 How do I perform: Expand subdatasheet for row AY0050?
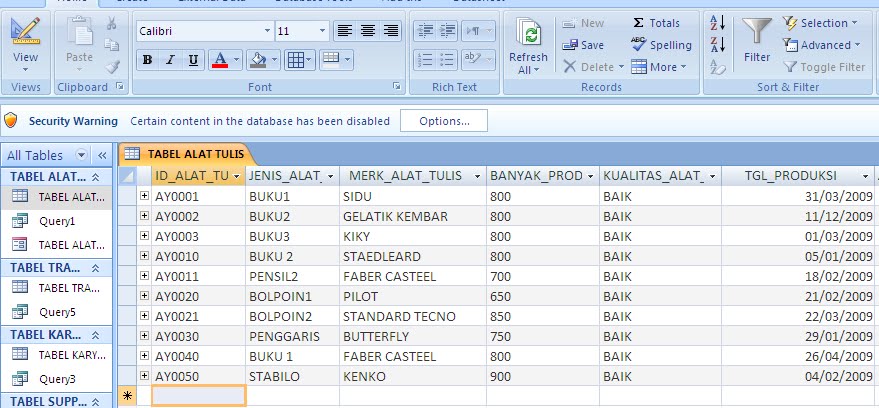tap(144, 375)
